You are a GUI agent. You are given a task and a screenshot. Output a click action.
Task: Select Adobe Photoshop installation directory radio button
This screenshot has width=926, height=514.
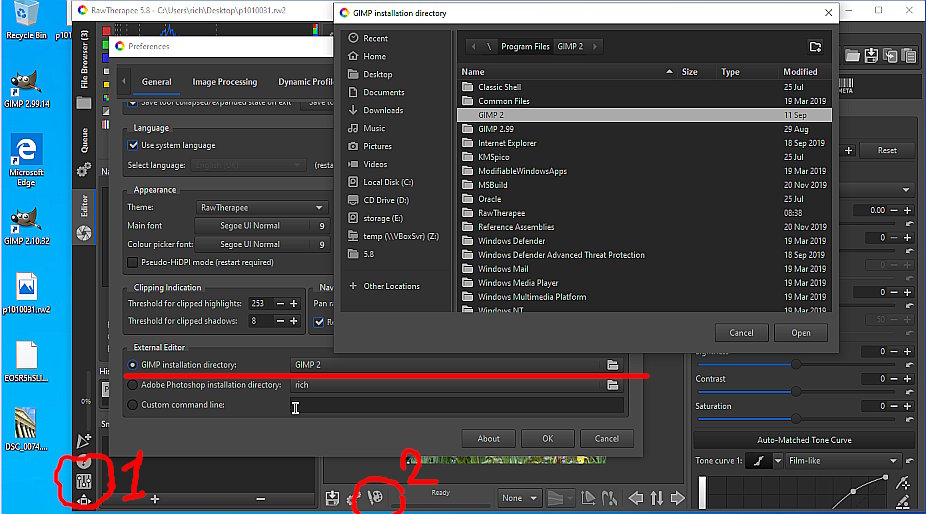132,385
